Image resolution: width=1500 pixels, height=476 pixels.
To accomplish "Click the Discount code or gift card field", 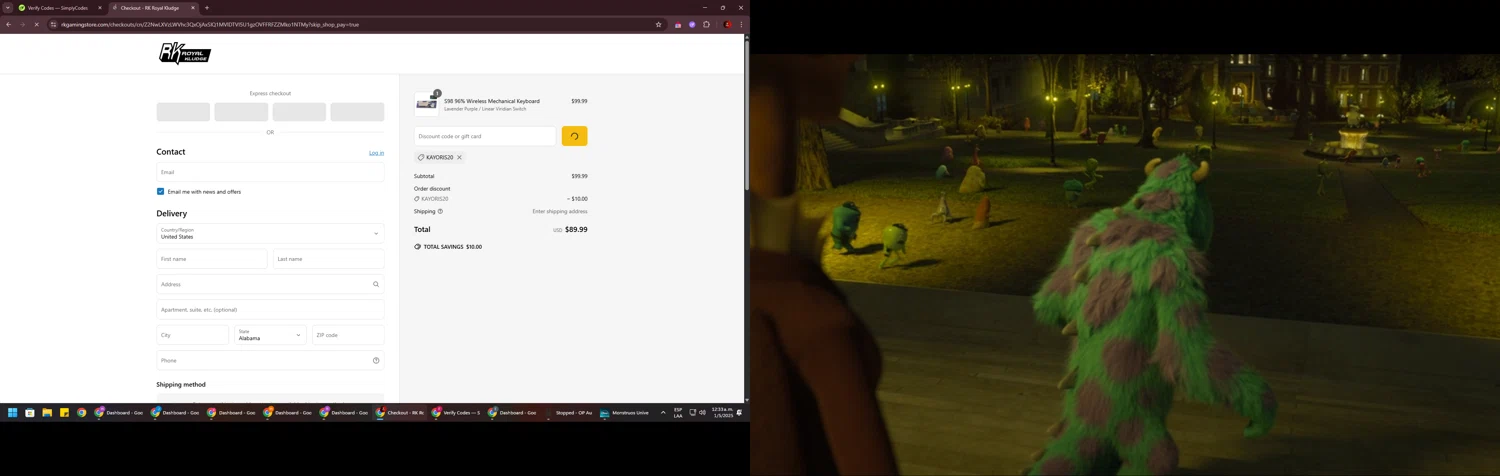I will [x=485, y=136].
